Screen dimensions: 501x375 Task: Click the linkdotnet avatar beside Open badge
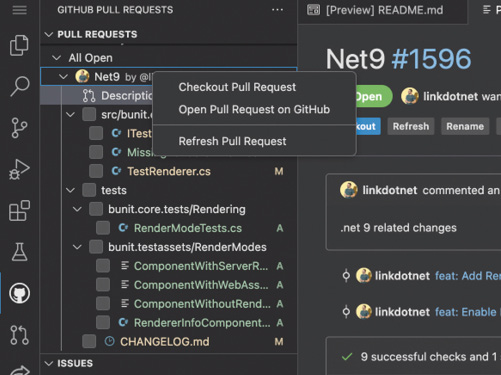410,96
